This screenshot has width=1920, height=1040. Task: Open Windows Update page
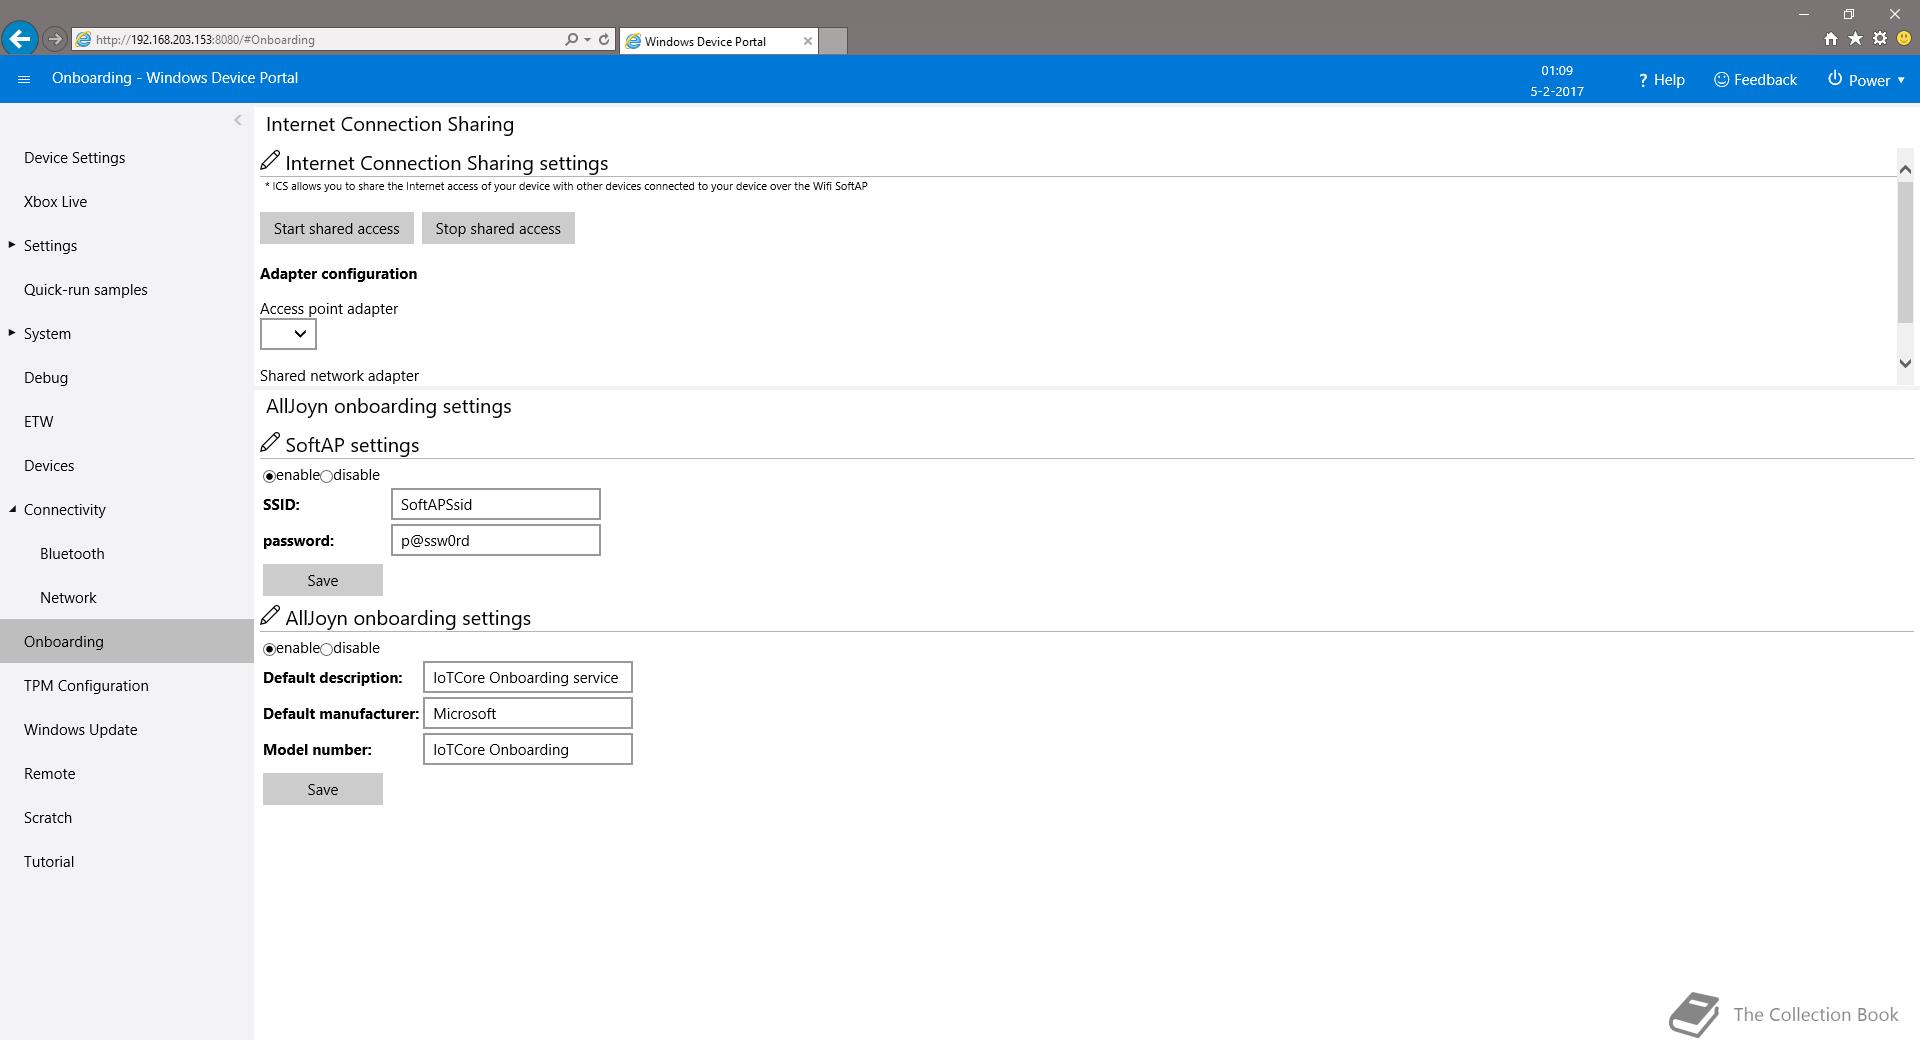click(x=81, y=730)
